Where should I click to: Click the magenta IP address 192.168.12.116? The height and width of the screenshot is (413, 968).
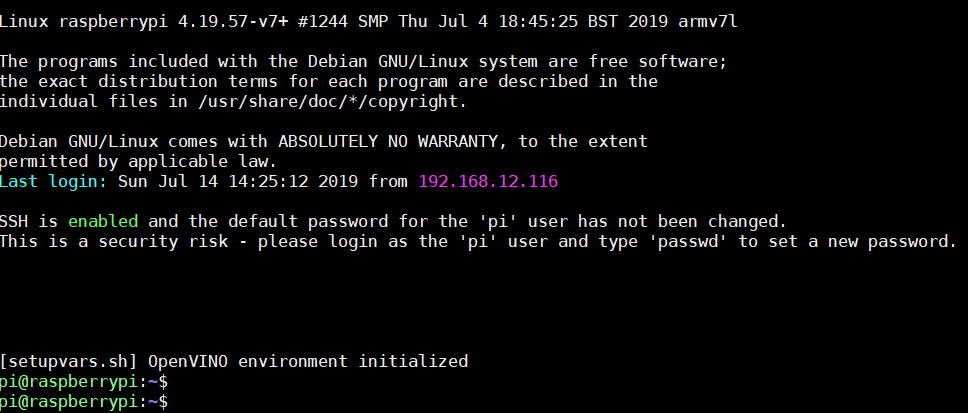(x=488, y=181)
